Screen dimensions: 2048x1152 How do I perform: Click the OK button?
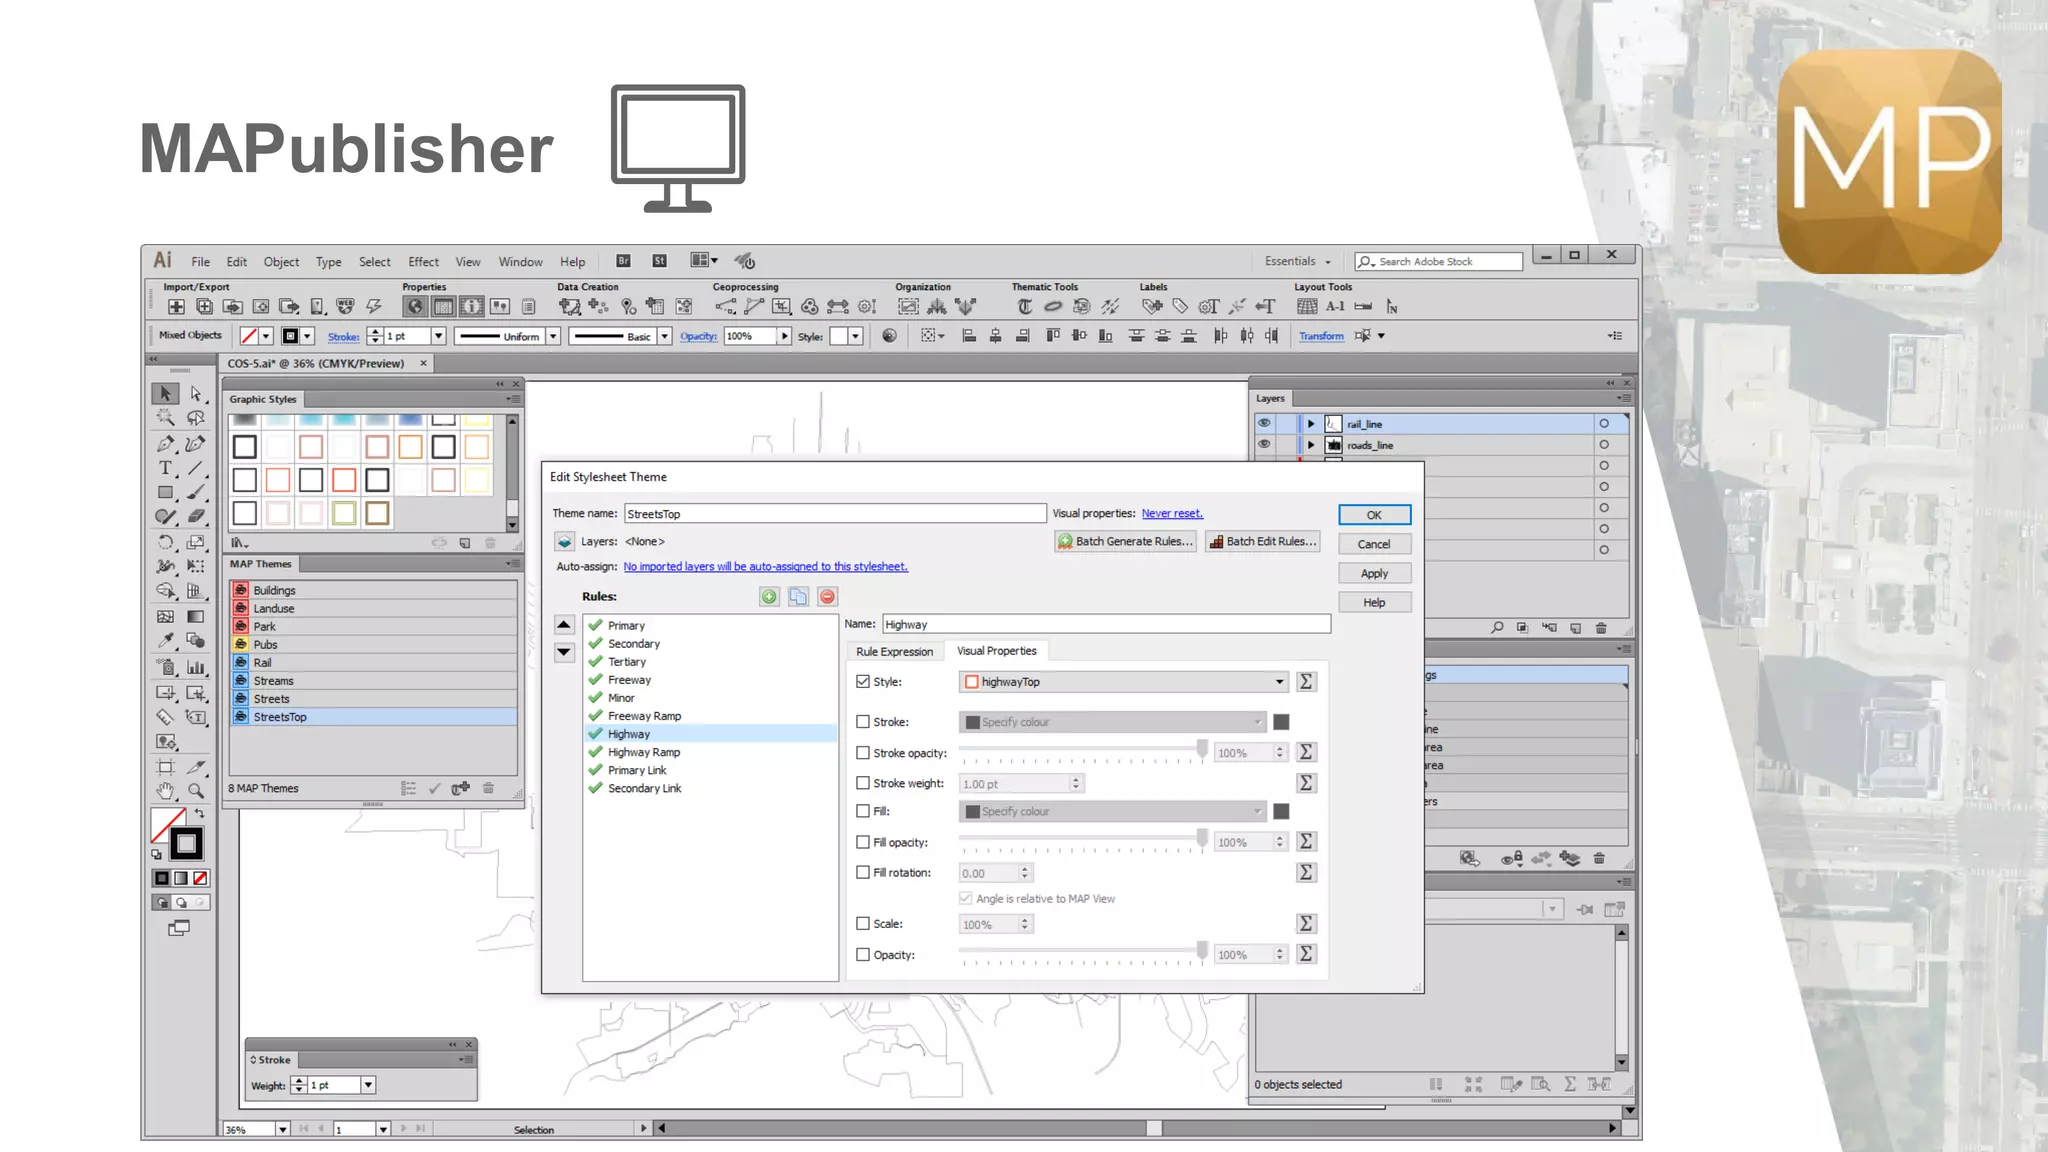pyautogui.click(x=1374, y=515)
